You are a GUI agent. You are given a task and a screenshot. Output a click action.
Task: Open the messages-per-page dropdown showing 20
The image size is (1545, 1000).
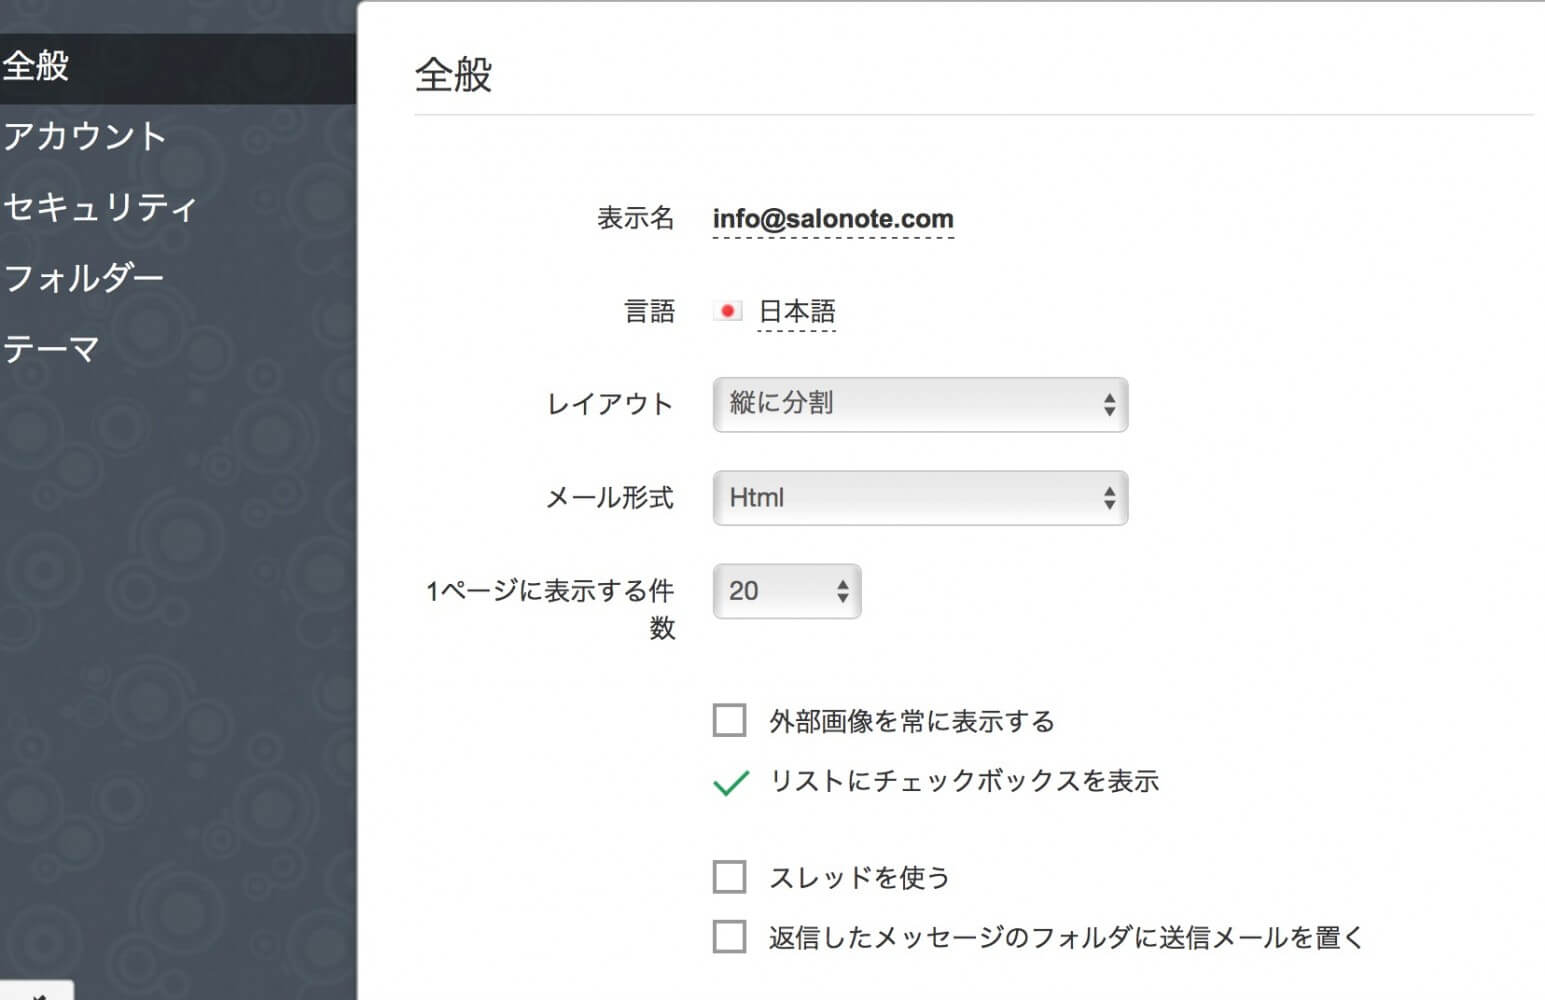787,591
